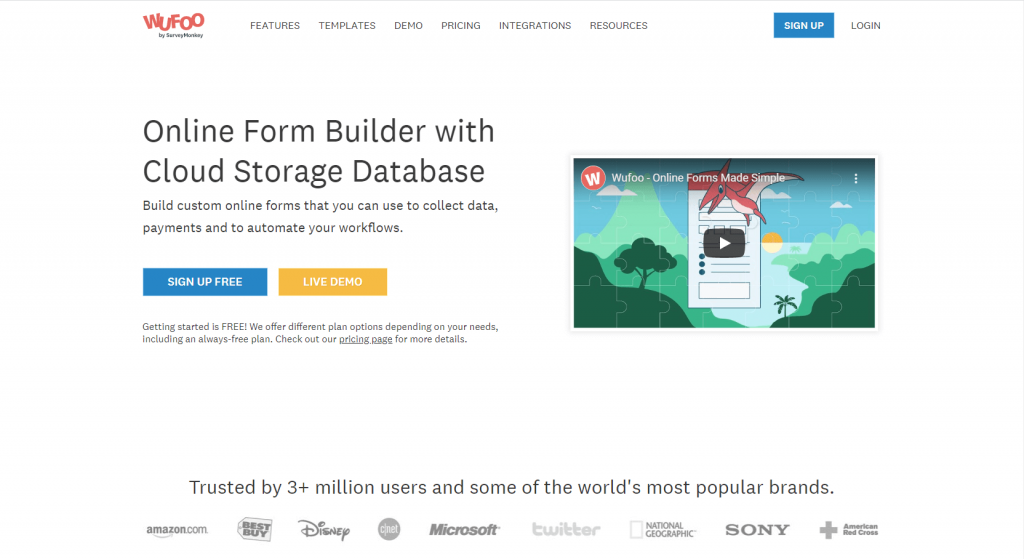Click the Wufoo channel avatar on video
Image resolution: width=1024 pixels, height=559 pixels.
[593, 178]
